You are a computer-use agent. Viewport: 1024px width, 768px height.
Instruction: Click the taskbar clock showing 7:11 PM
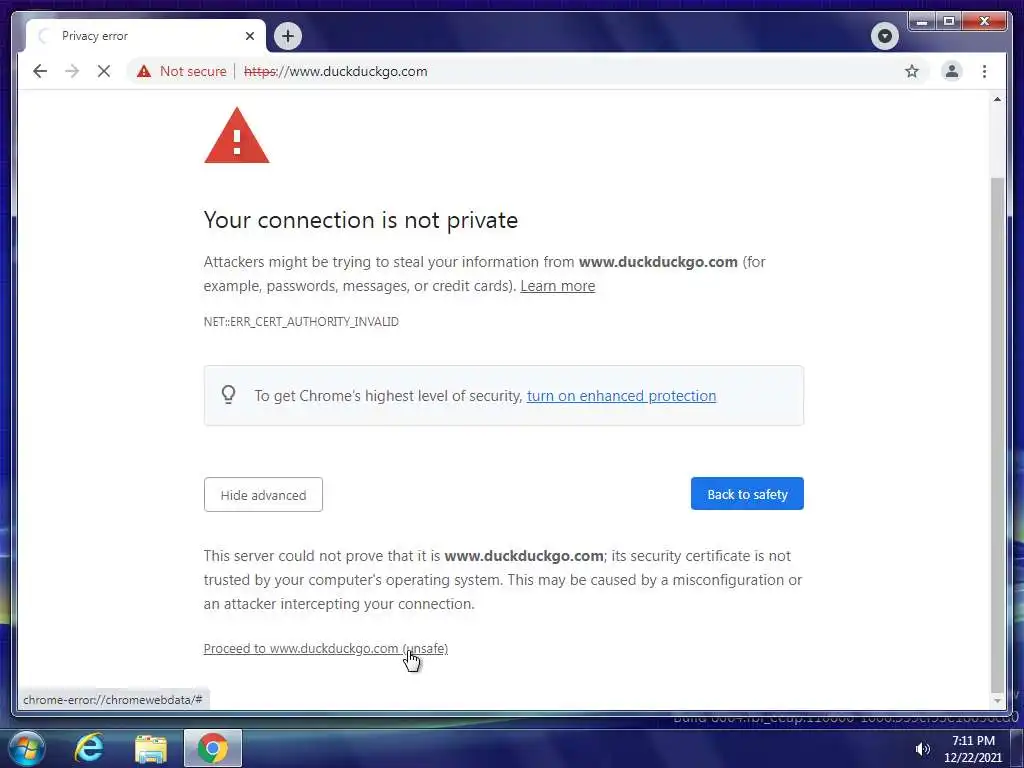(973, 749)
